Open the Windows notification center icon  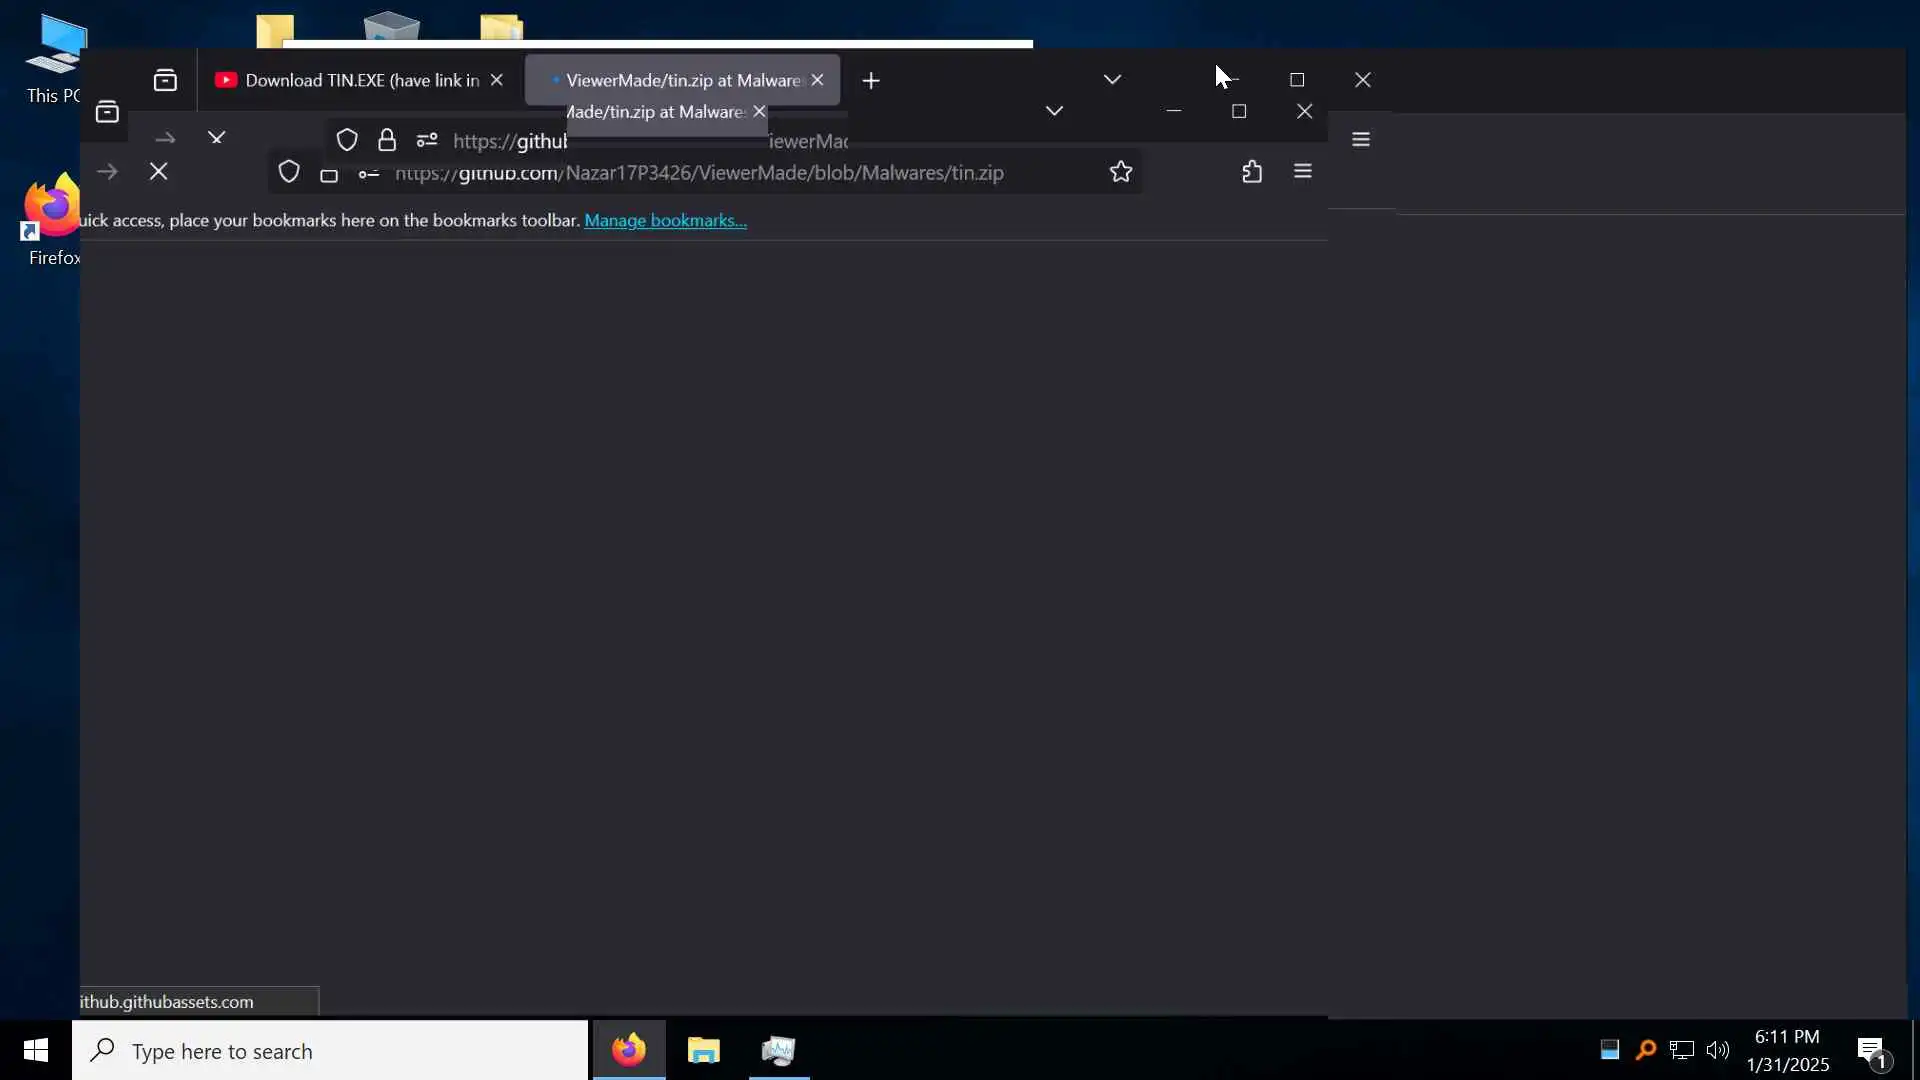pos(1871,1050)
